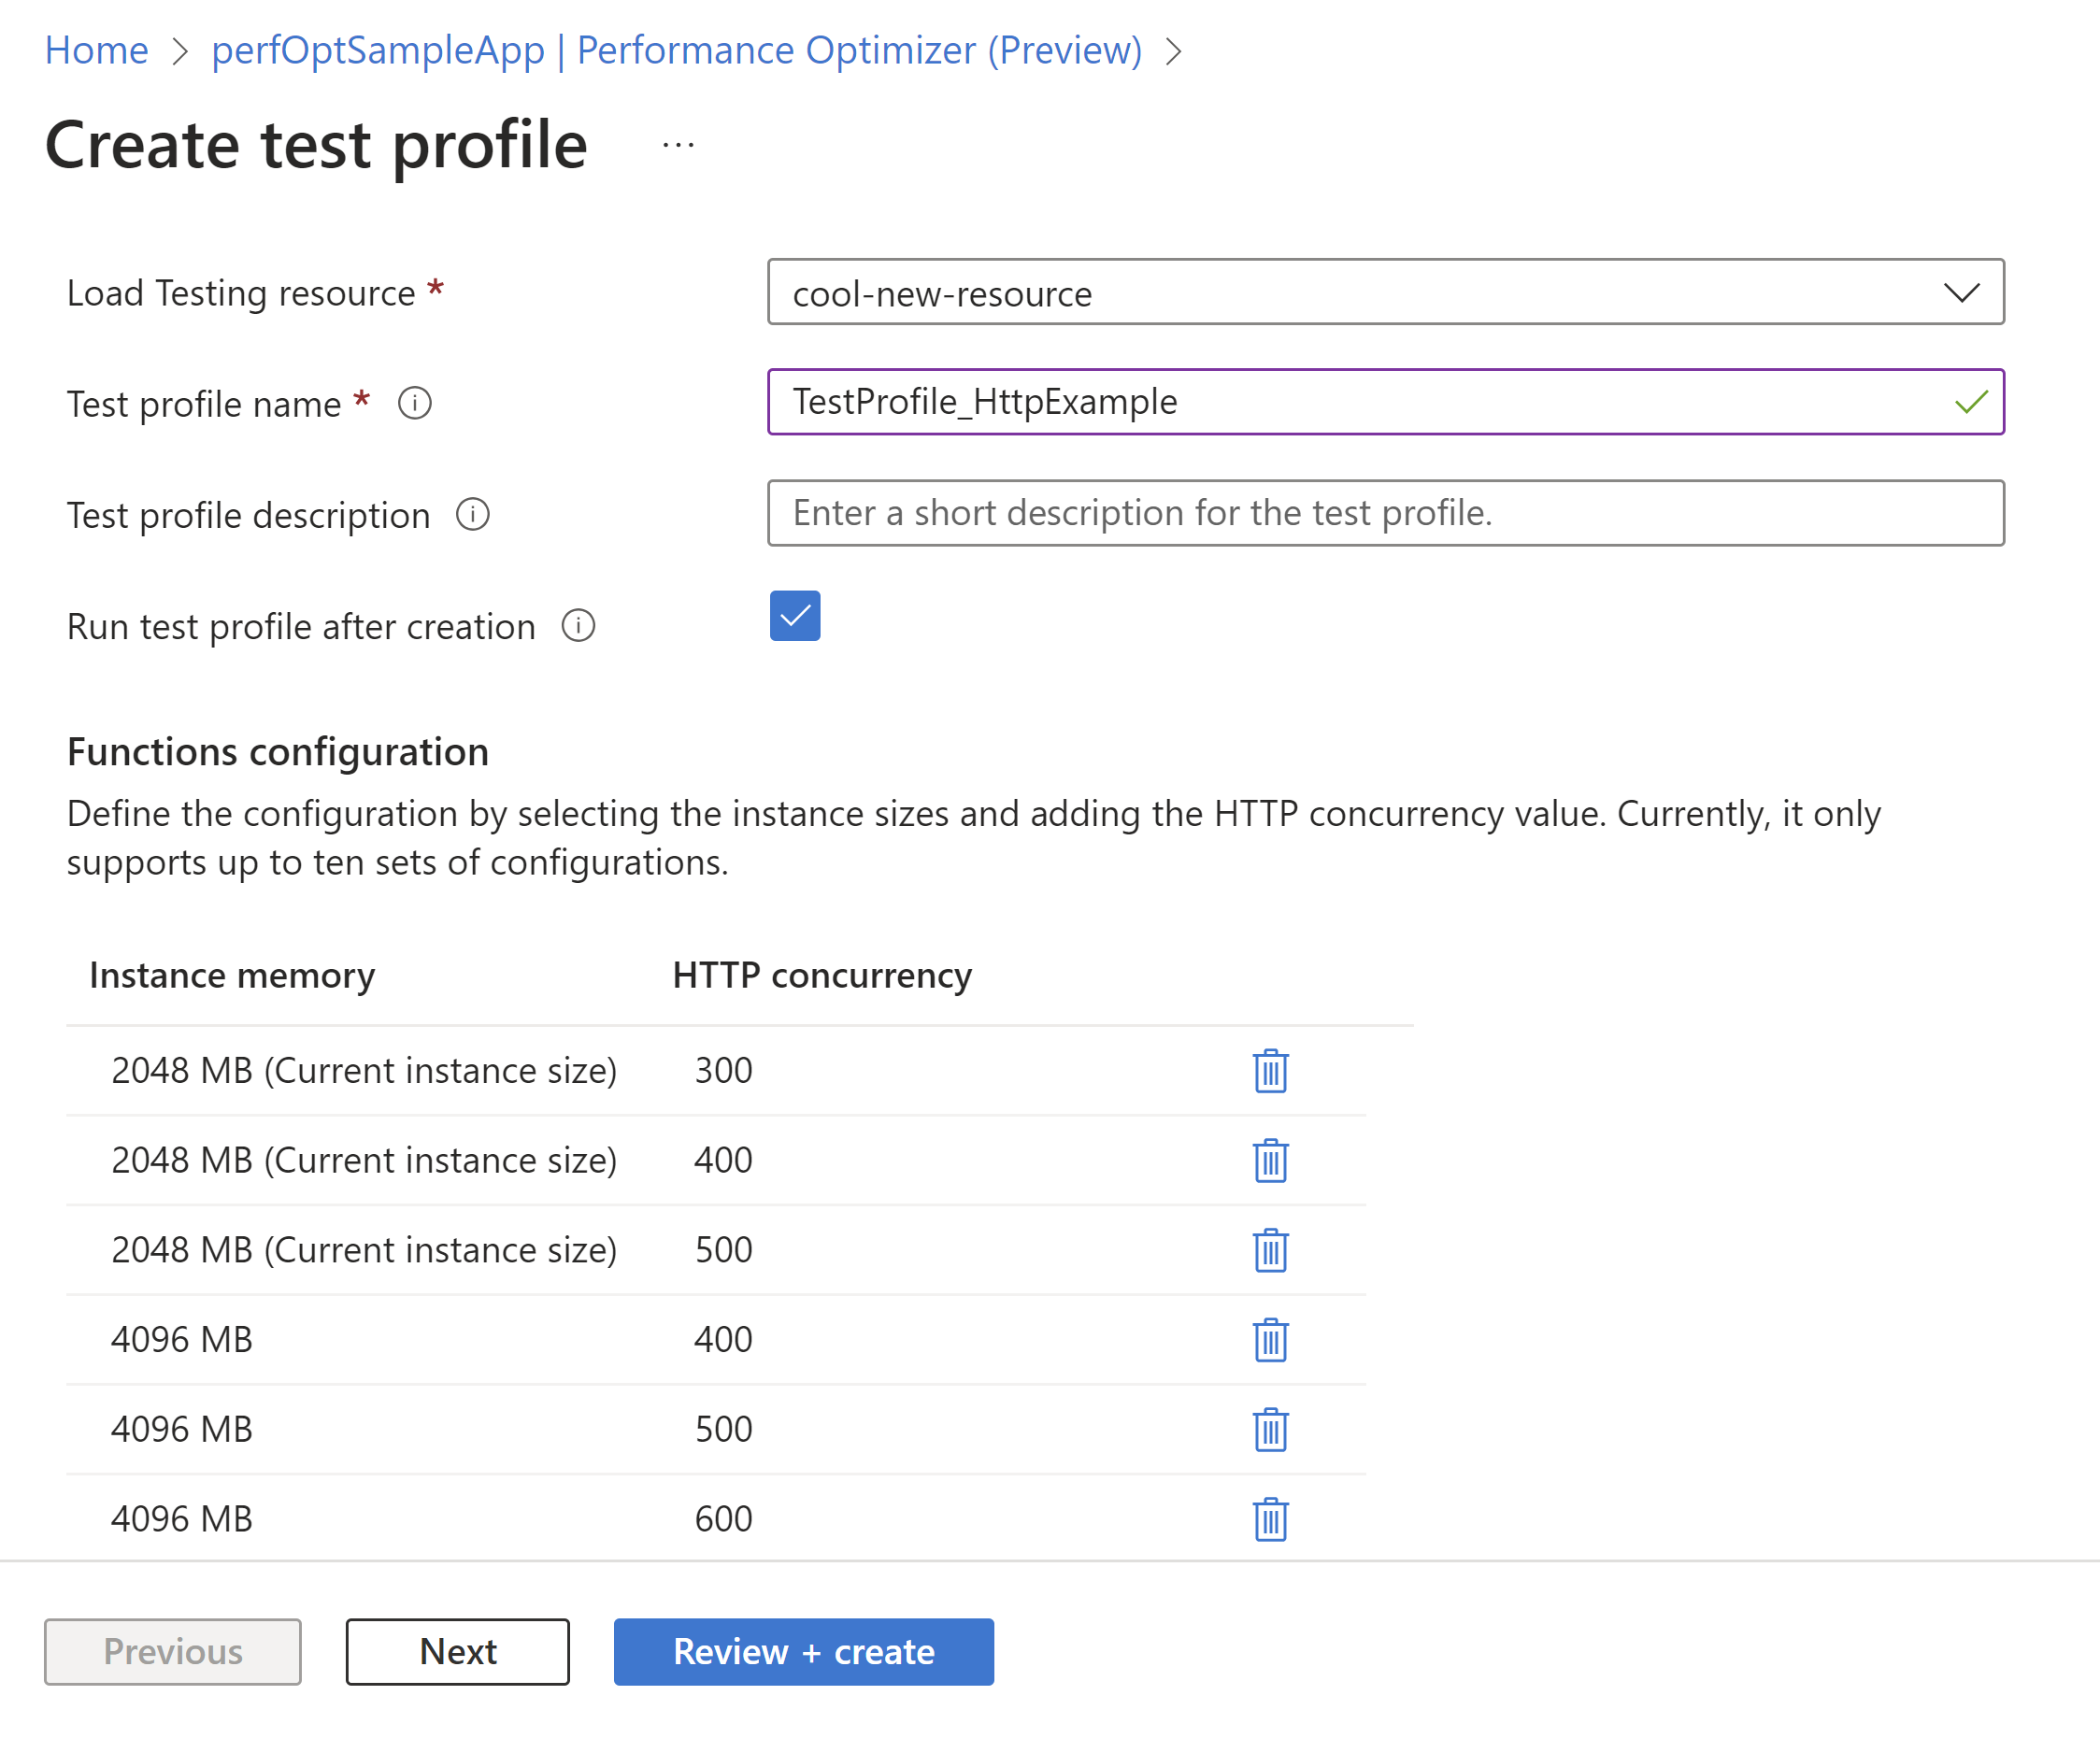Delete the 2048 MB 300 concurrency row

1270,1070
